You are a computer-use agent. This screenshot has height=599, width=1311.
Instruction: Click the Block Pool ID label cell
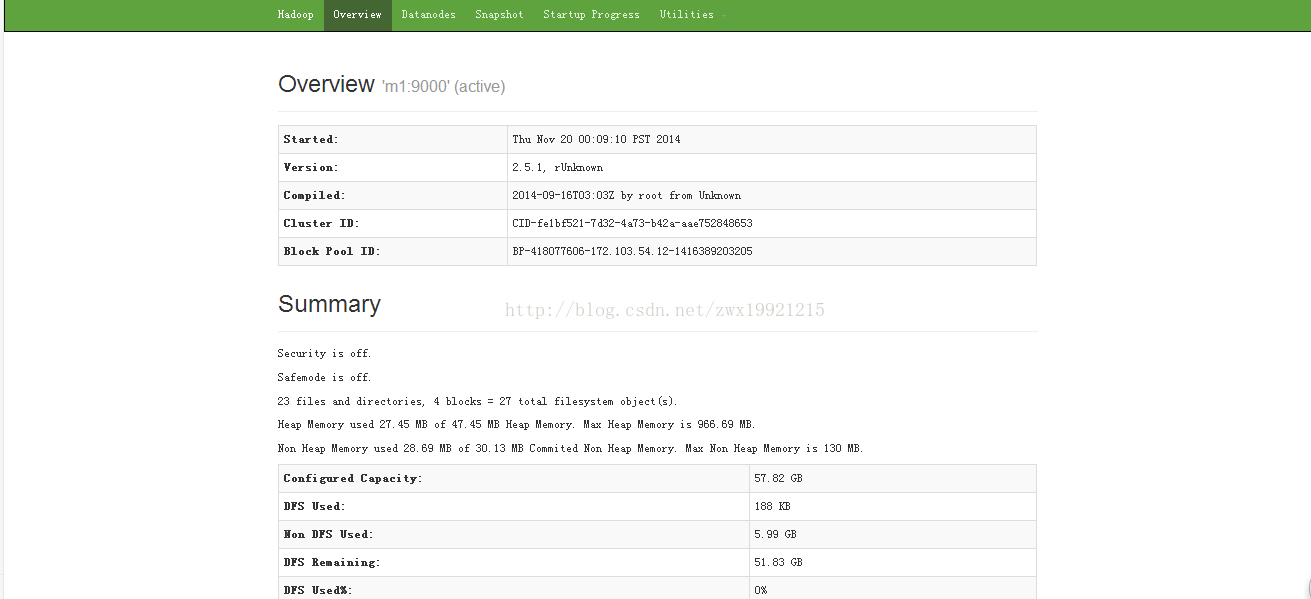393,251
